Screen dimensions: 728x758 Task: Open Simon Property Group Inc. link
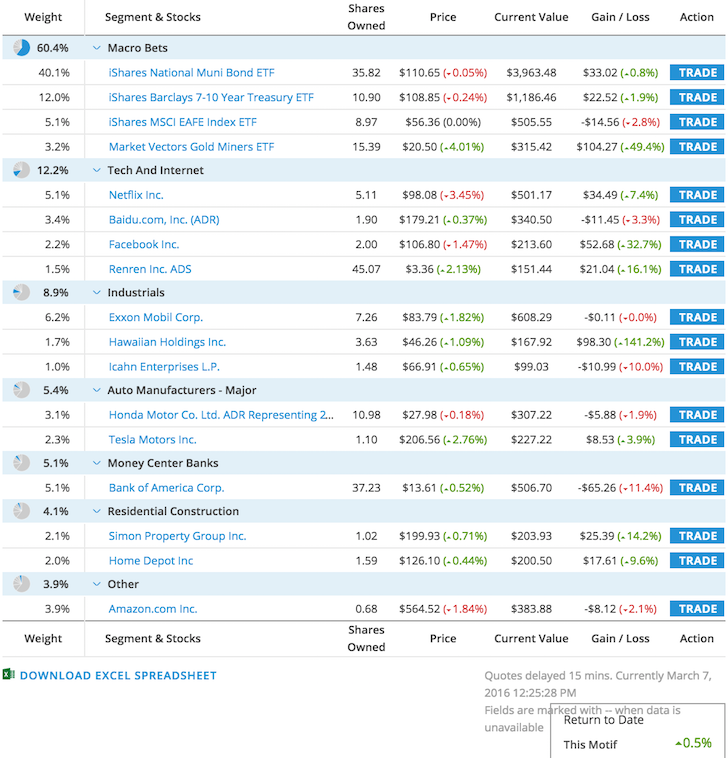tap(177, 536)
